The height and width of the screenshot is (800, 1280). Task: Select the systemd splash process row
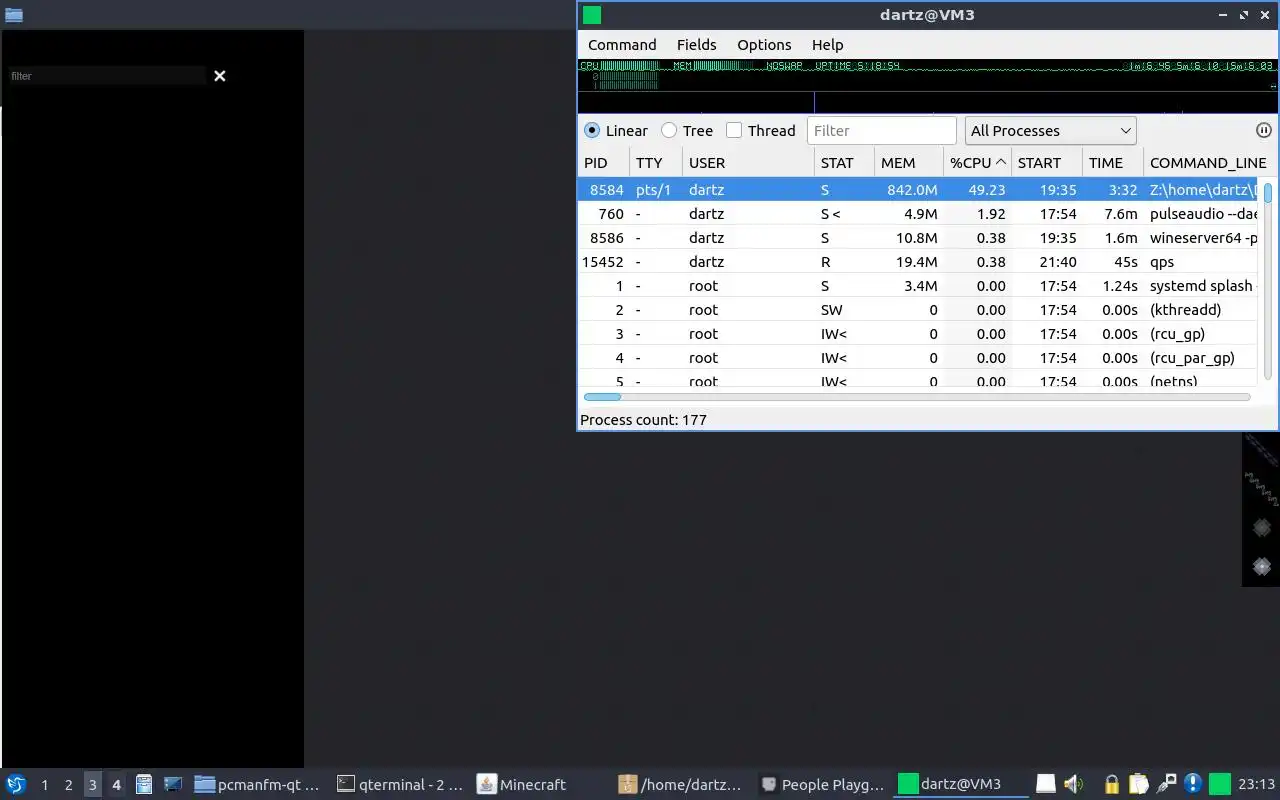(918, 285)
